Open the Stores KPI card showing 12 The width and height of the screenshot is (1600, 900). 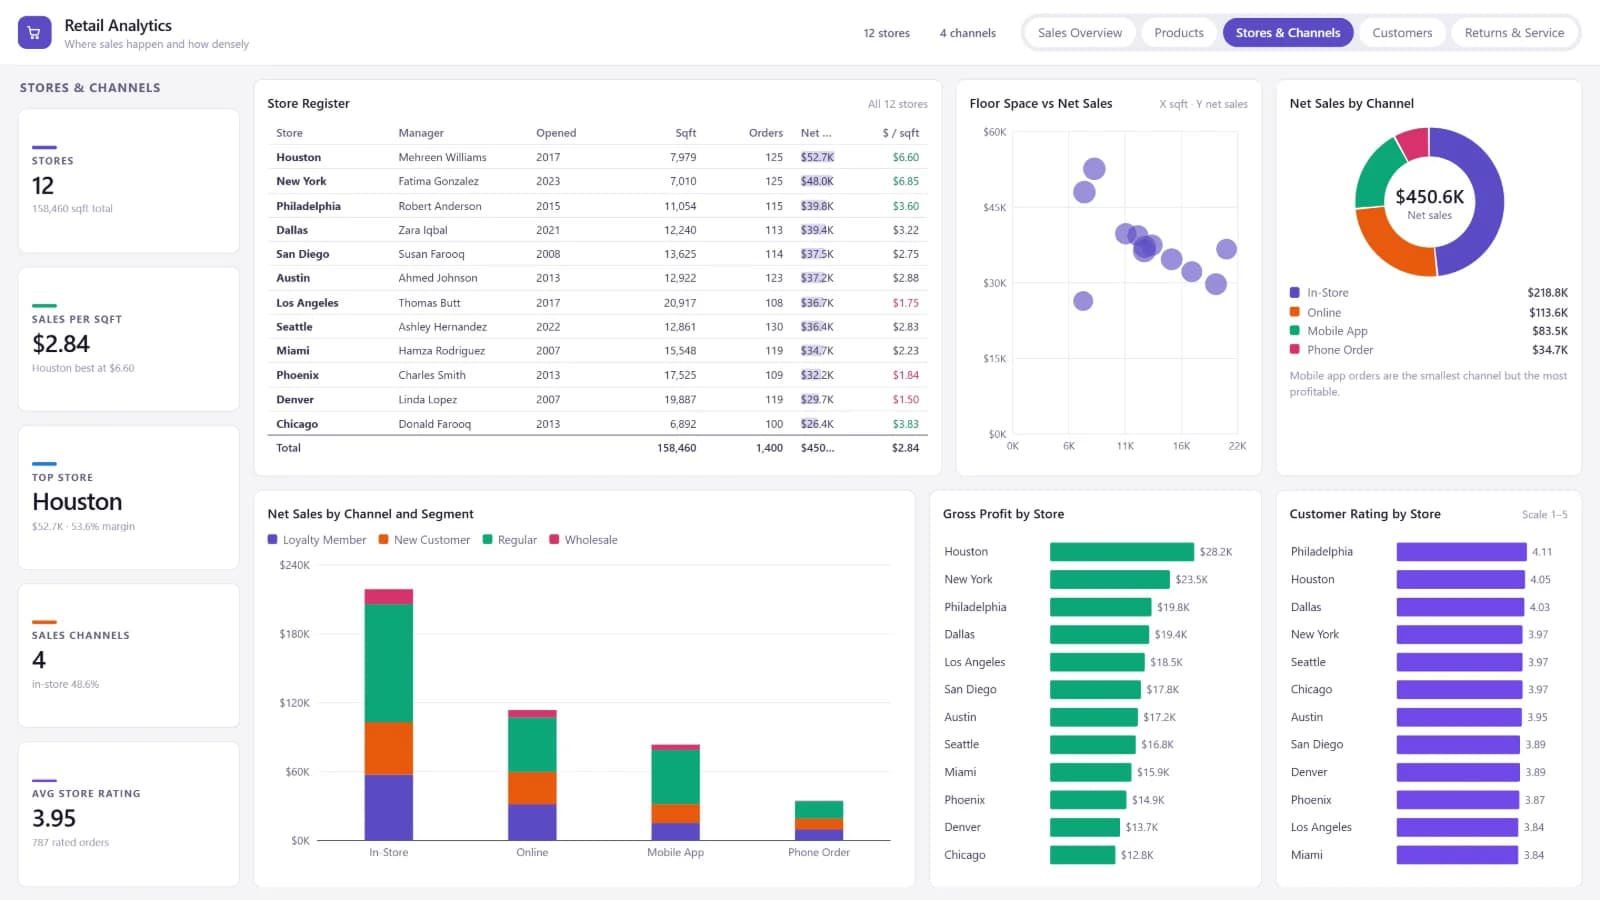click(x=129, y=181)
